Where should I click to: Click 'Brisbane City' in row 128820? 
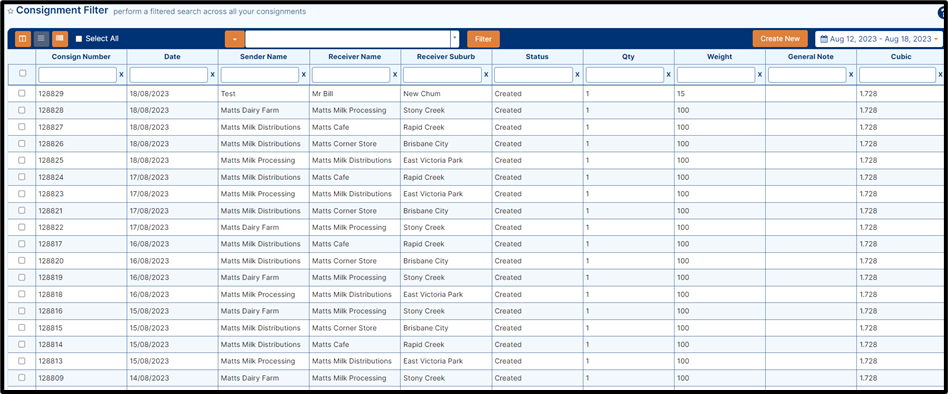pos(446,261)
